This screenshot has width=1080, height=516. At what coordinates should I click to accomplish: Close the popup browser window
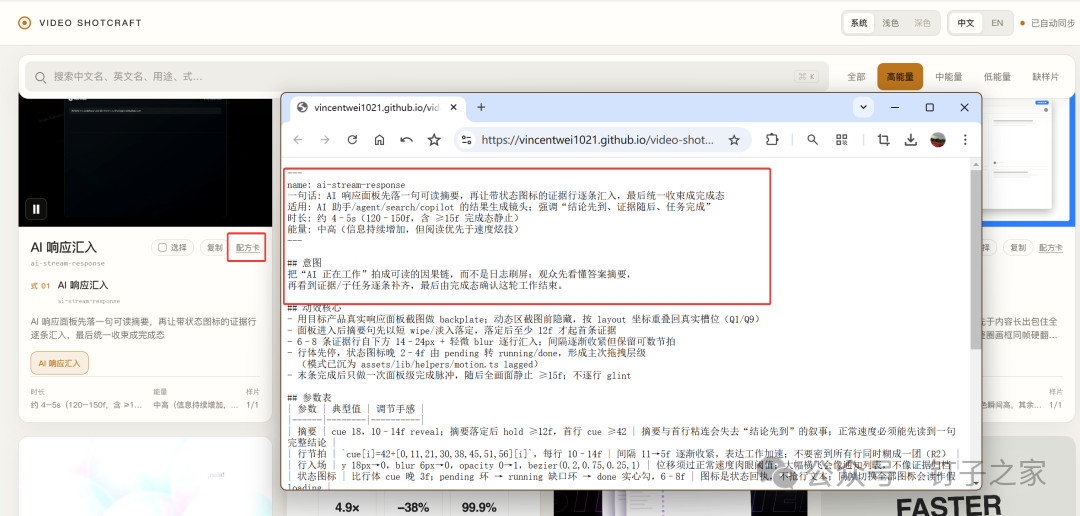pos(964,107)
